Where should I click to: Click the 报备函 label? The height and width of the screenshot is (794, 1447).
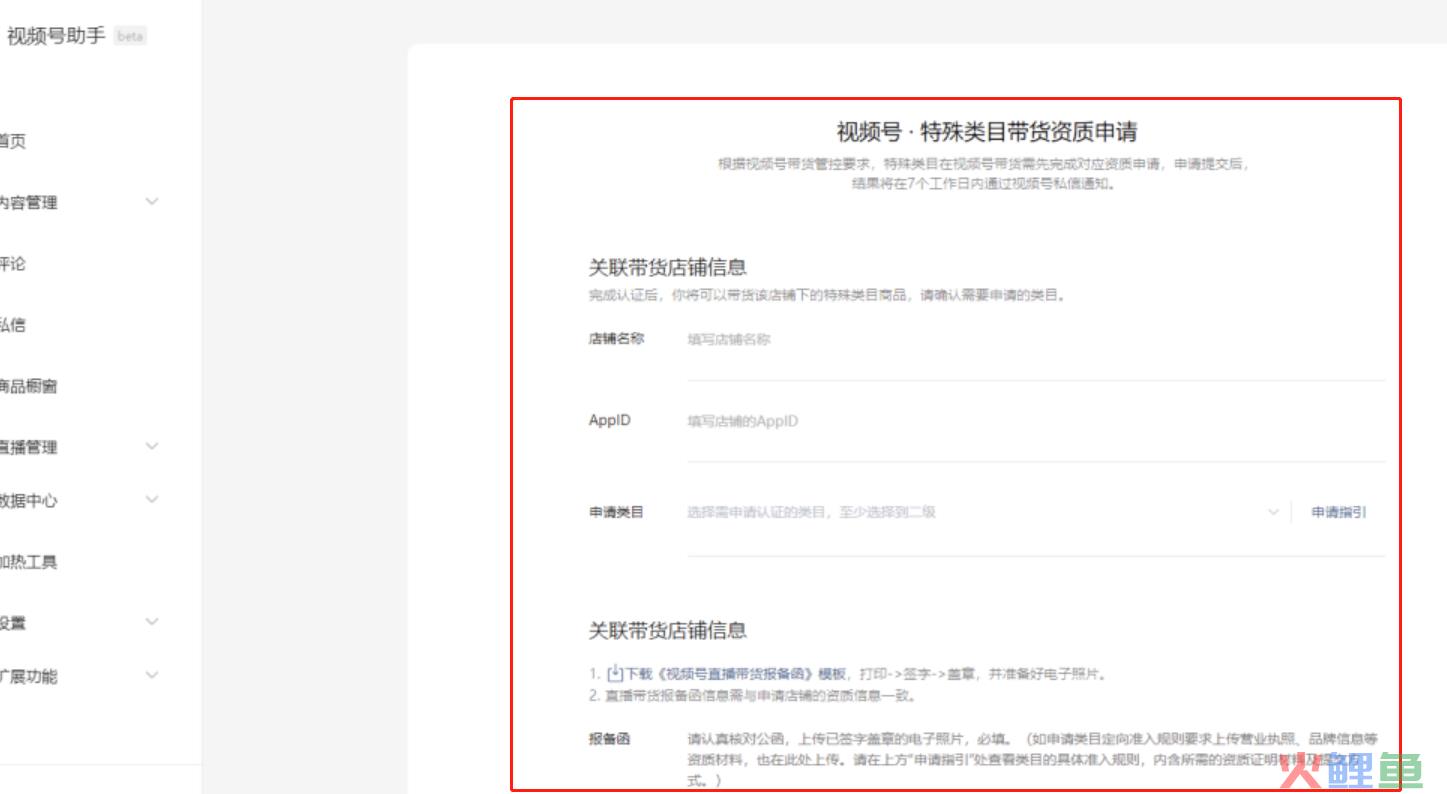[x=609, y=740]
